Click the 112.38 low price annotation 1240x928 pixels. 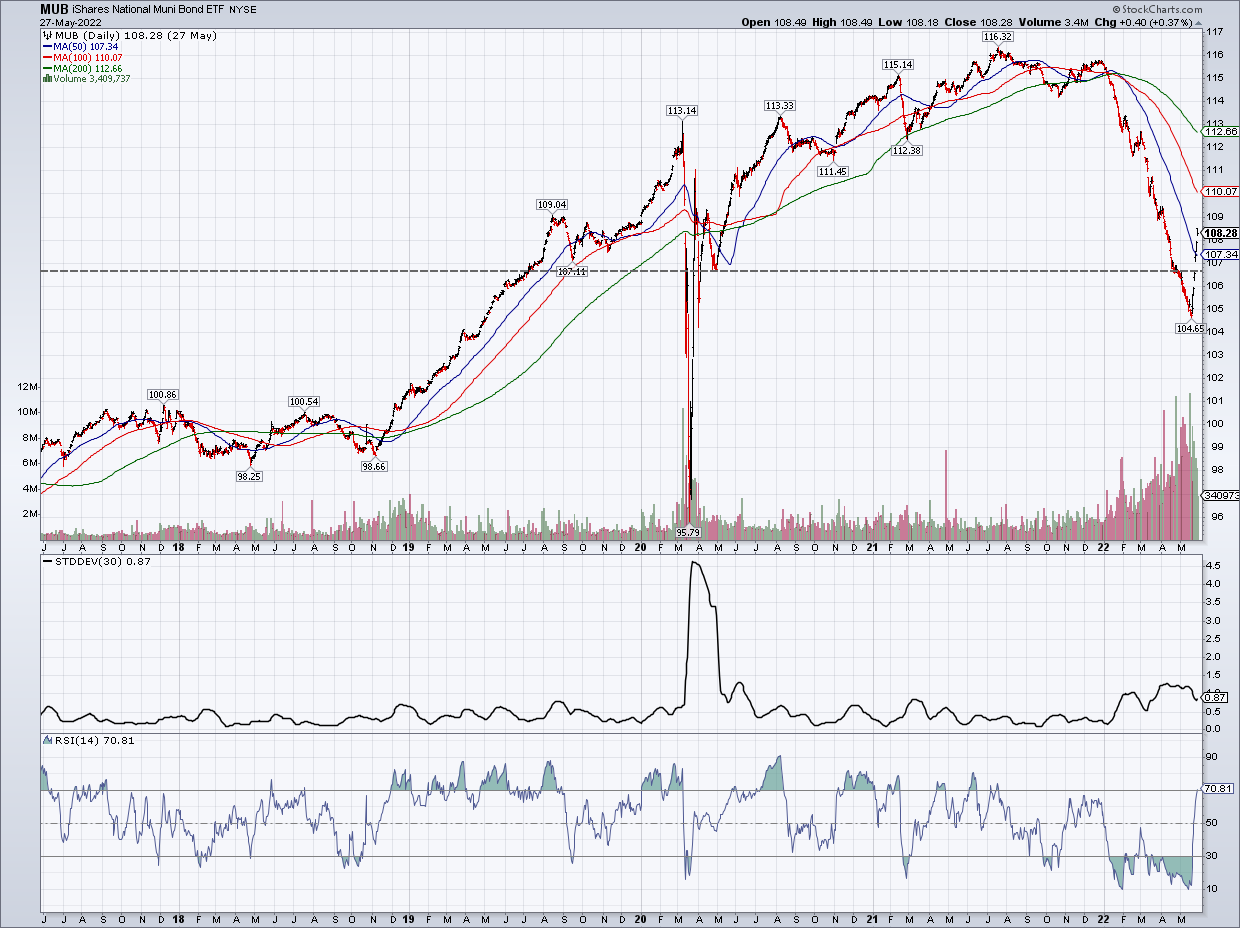pos(906,150)
